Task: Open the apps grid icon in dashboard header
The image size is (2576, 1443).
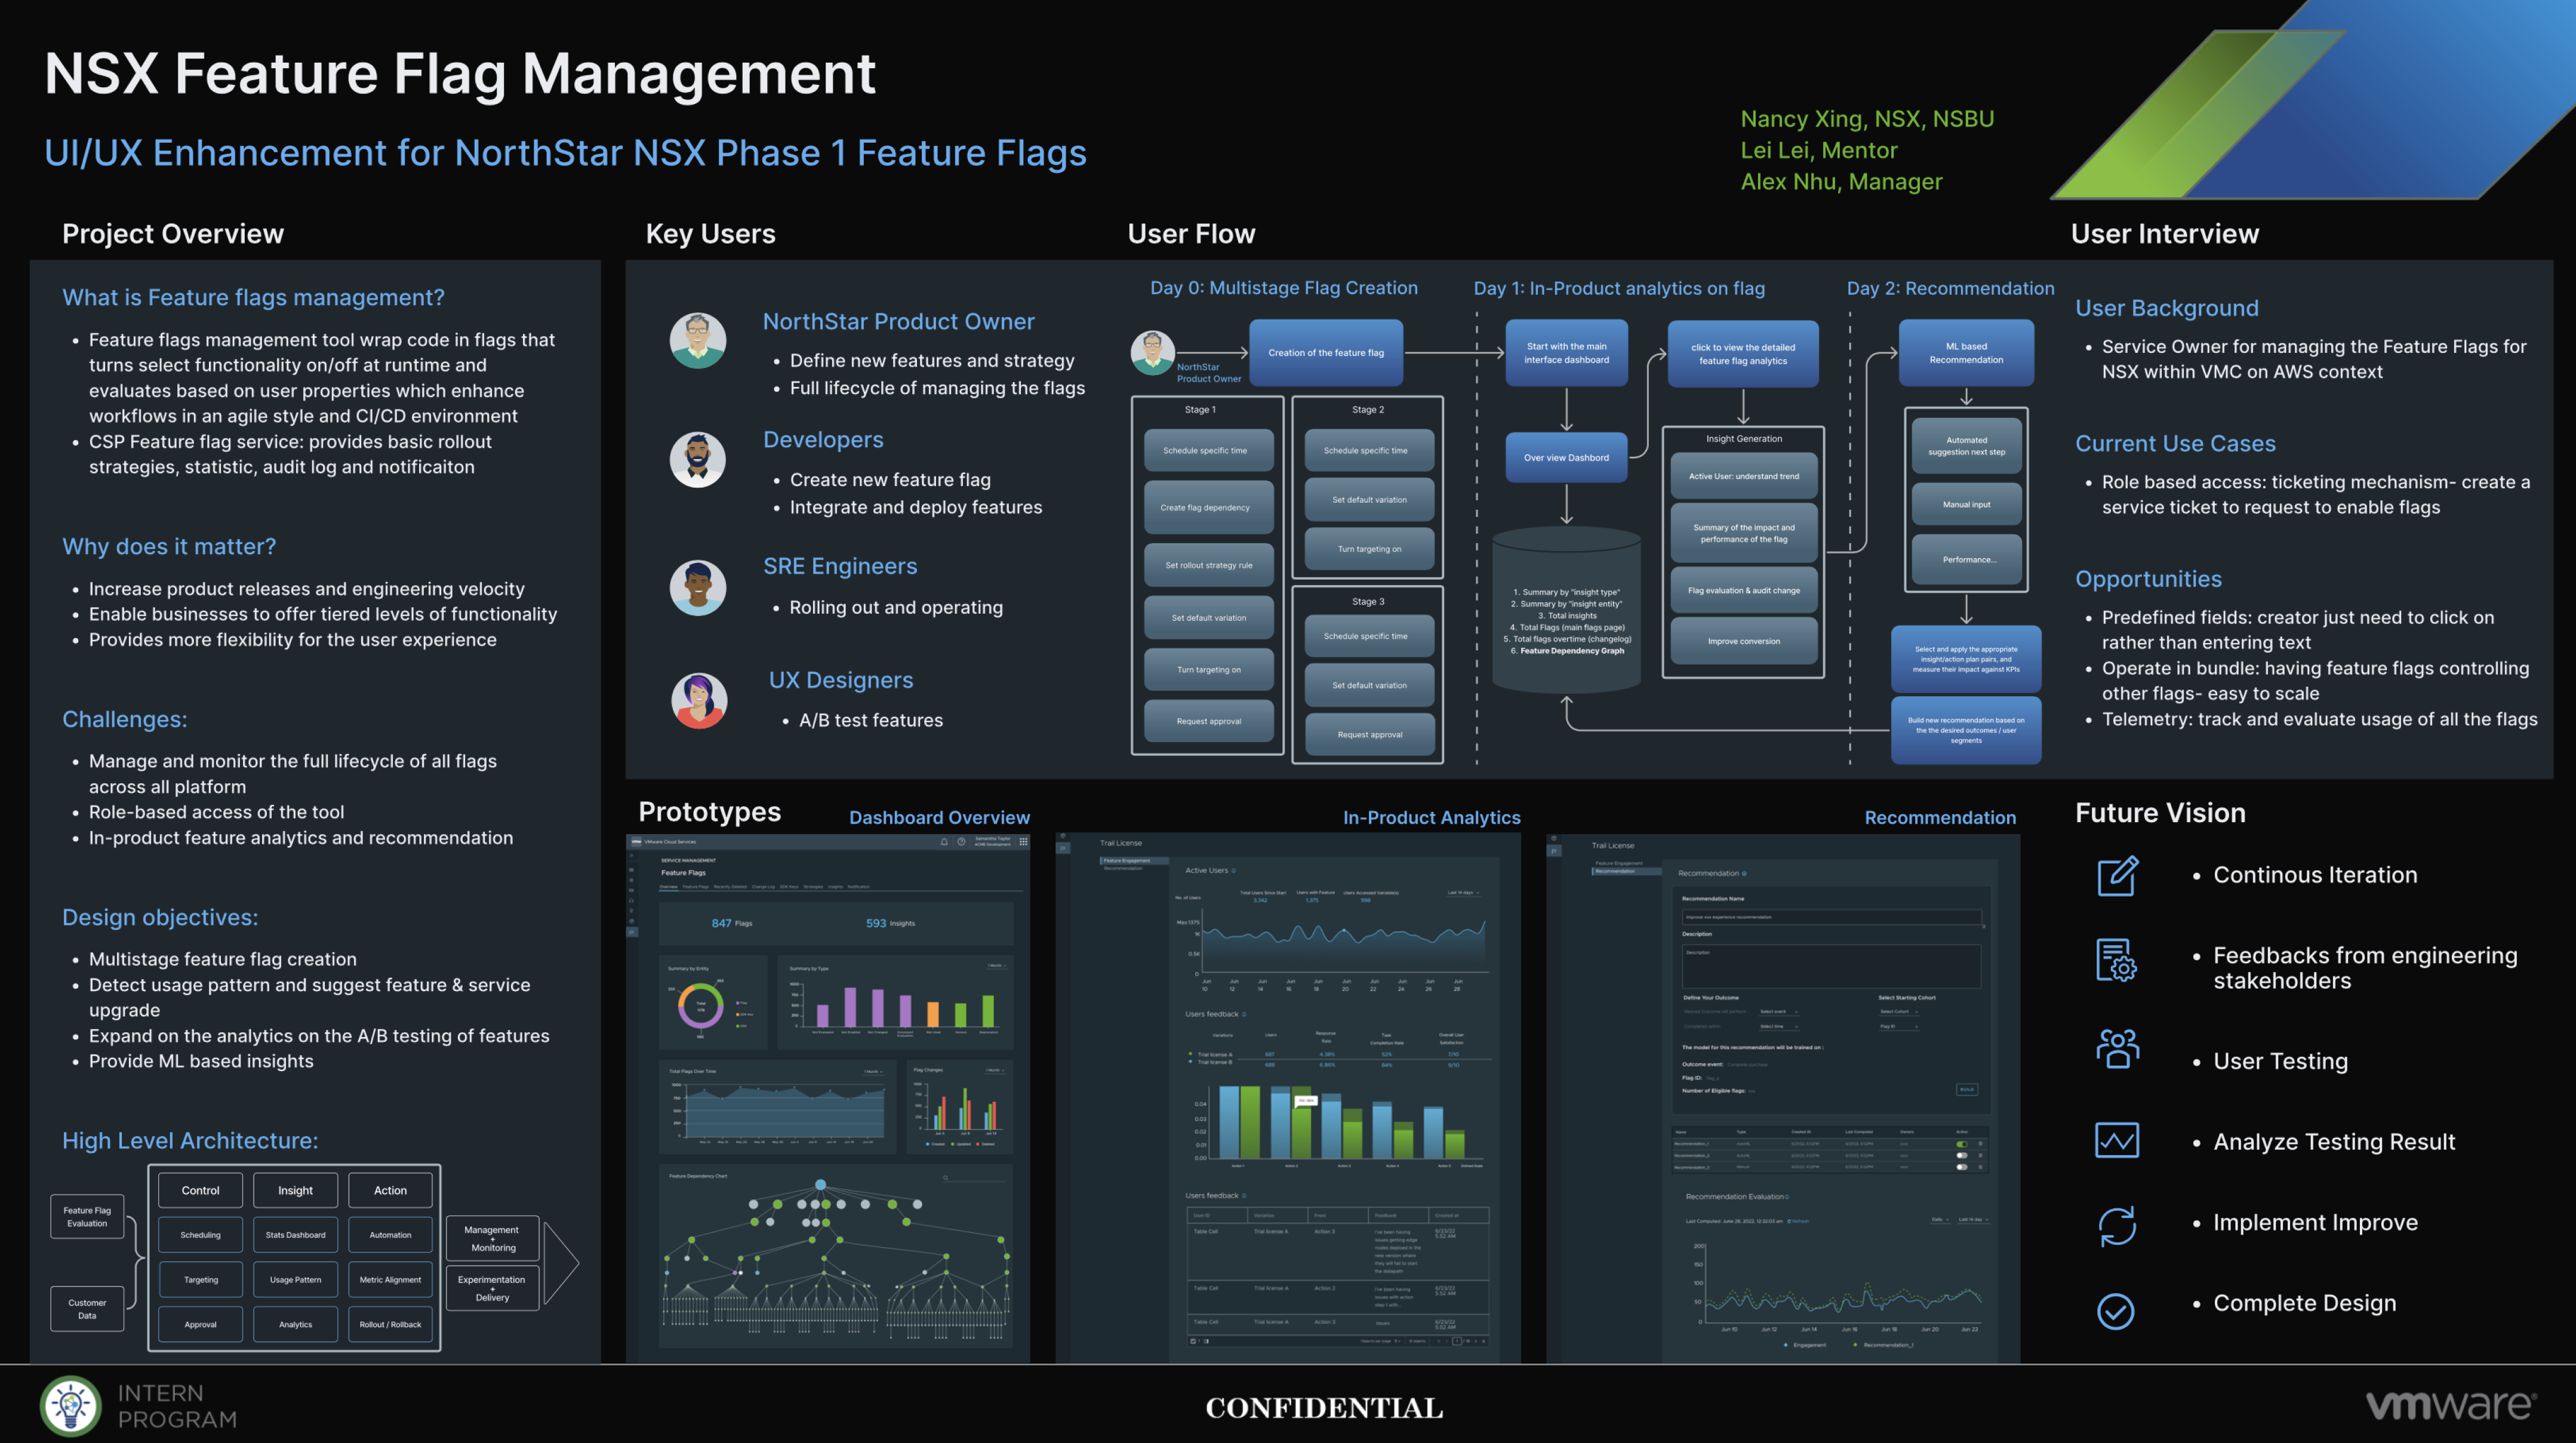Action: (x=1024, y=842)
